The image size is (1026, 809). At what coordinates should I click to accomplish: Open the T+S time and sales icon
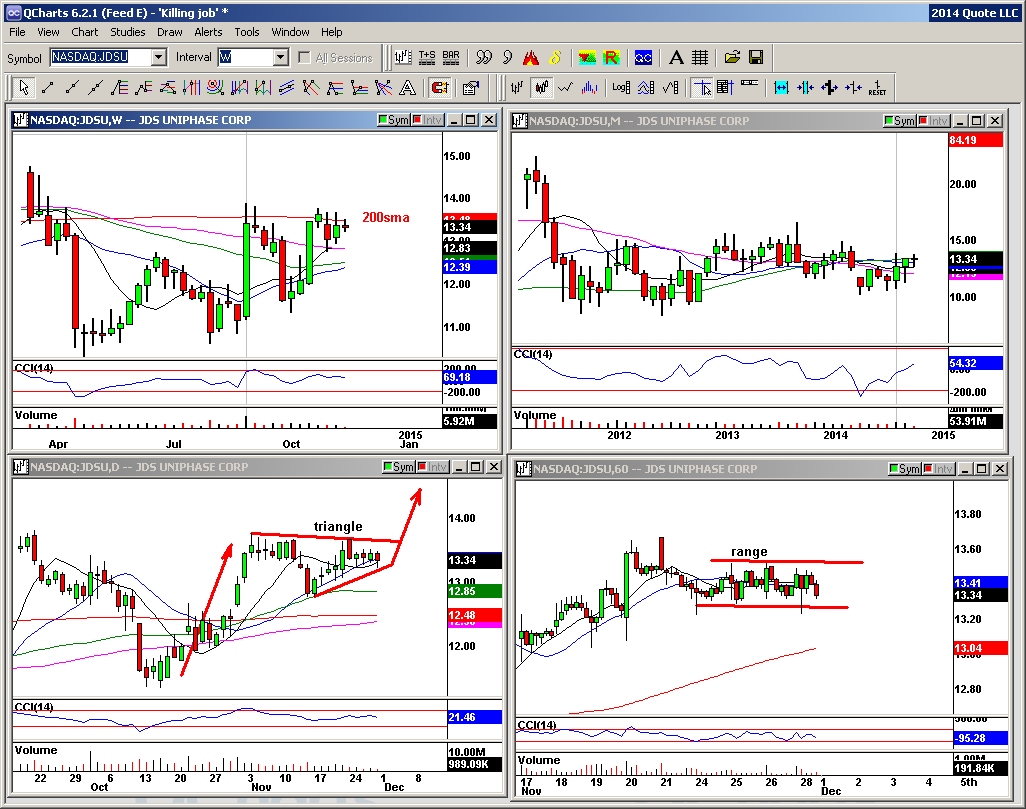(427, 58)
